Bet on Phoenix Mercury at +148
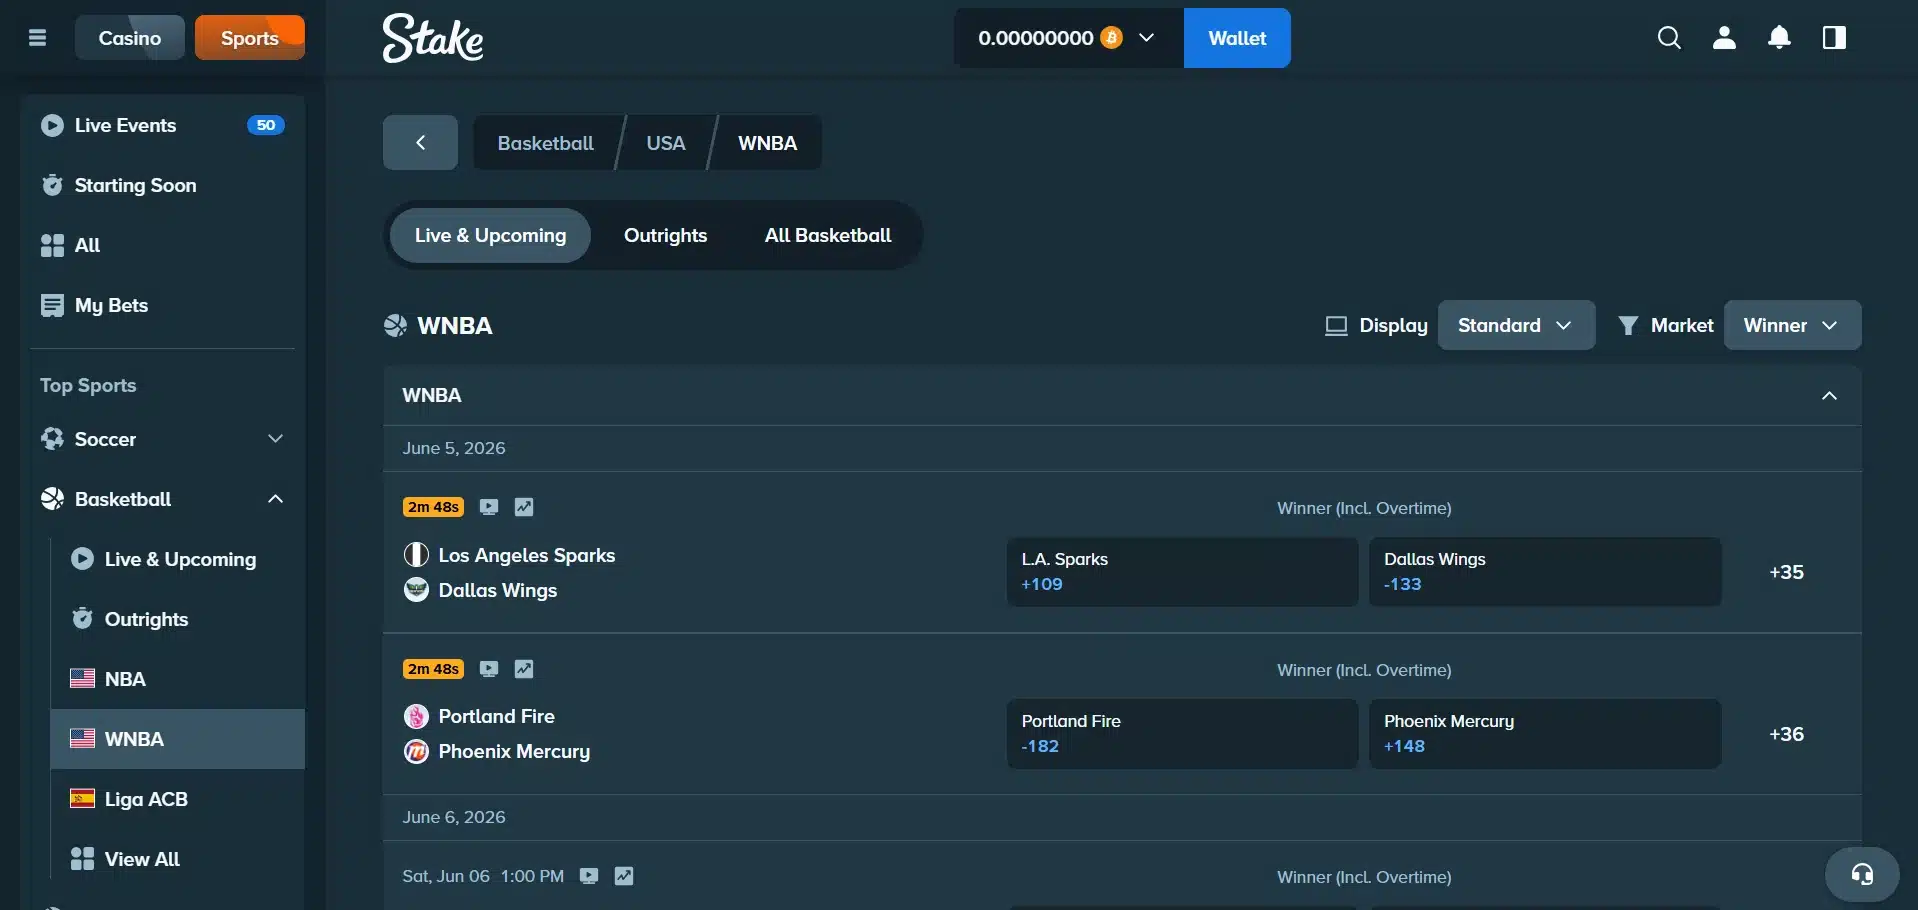This screenshot has width=1918, height=910. (x=1545, y=734)
